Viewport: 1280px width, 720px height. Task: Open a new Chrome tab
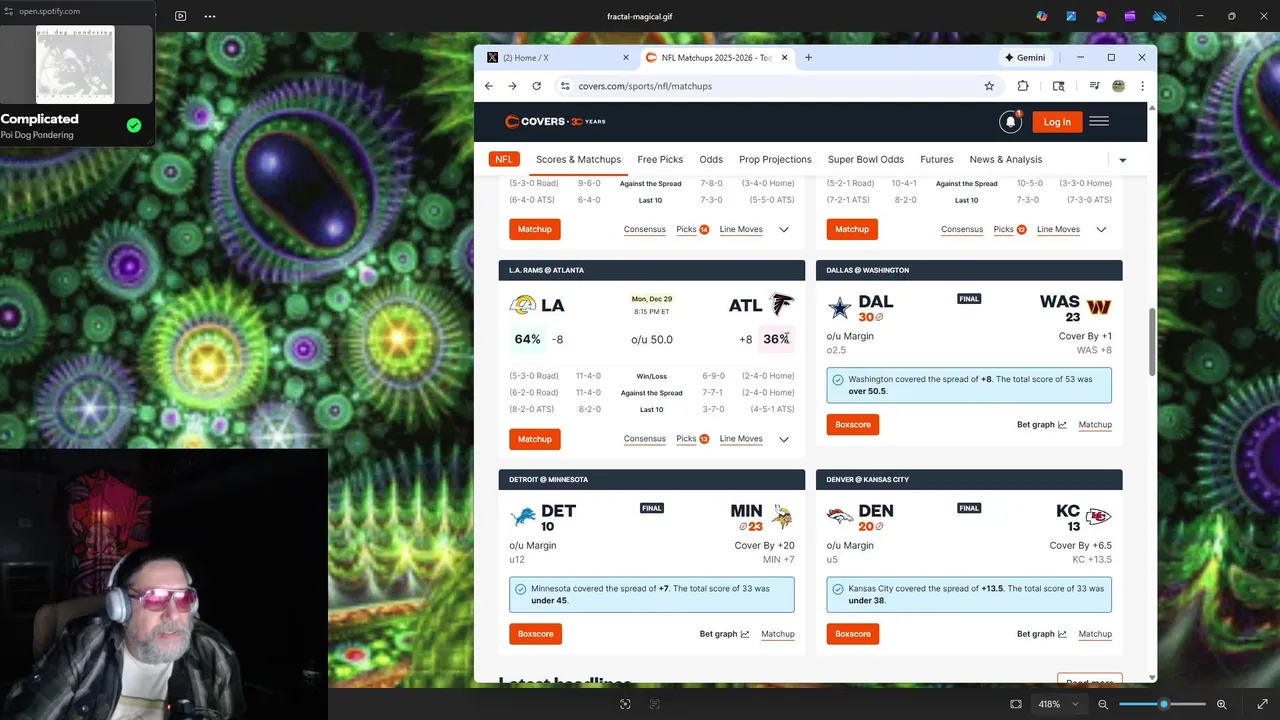808,57
